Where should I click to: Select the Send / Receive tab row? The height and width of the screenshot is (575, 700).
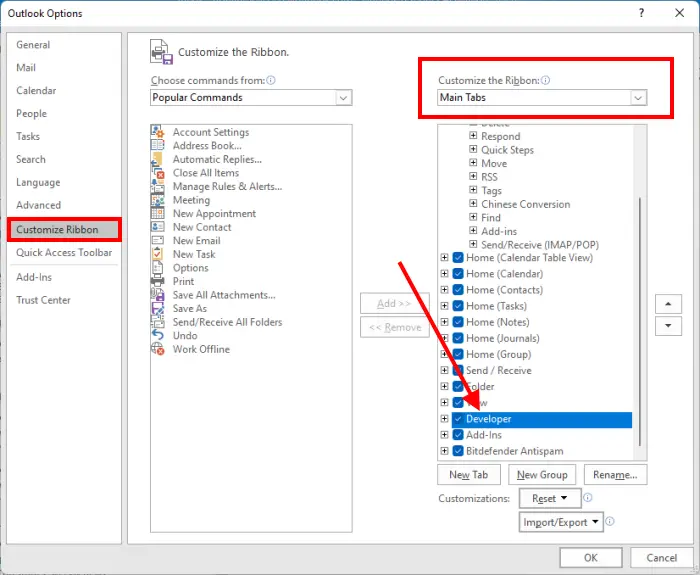coord(499,371)
